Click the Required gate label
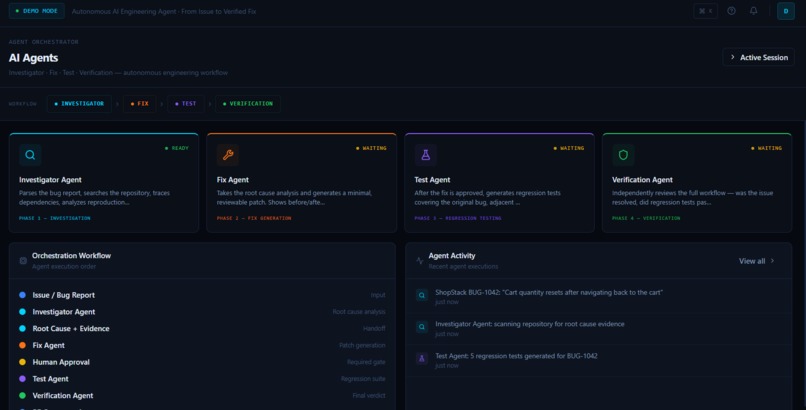 [x=366, y=362]
